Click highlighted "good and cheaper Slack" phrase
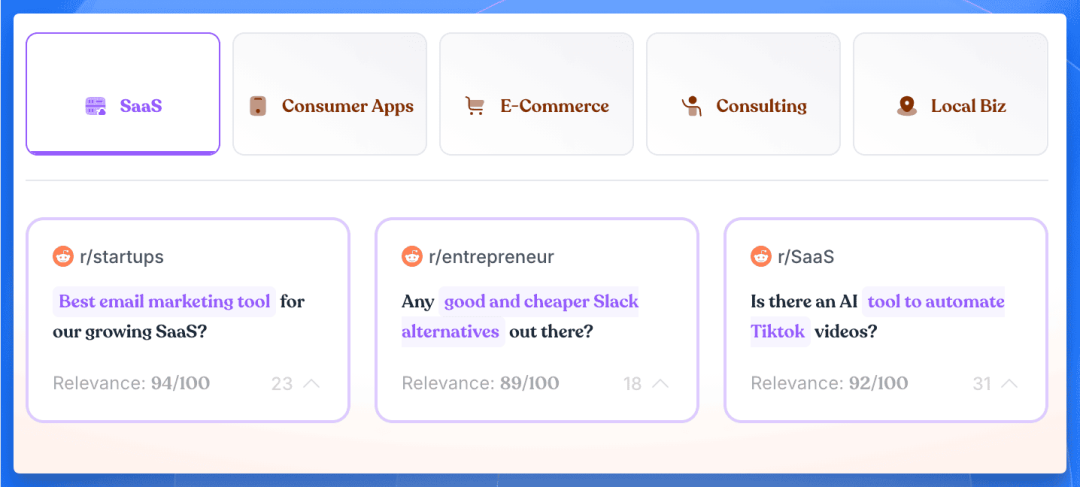 coord(540,301)
